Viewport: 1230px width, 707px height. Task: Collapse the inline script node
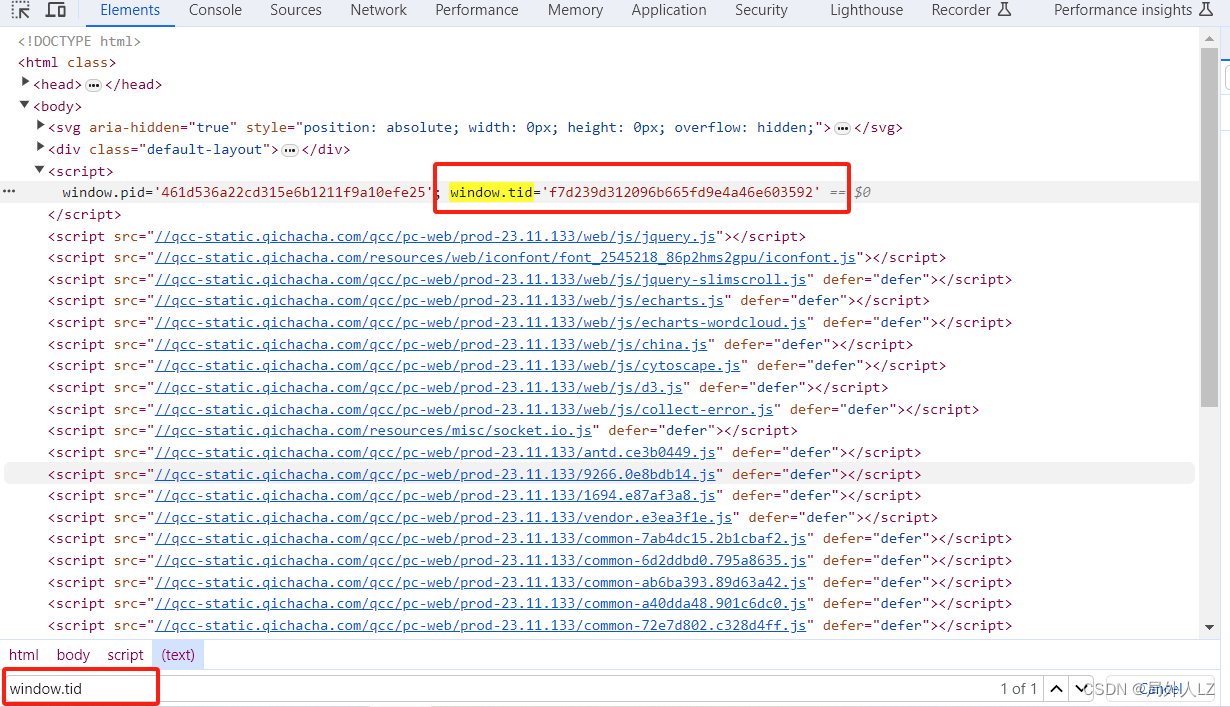tap(41, 170)
